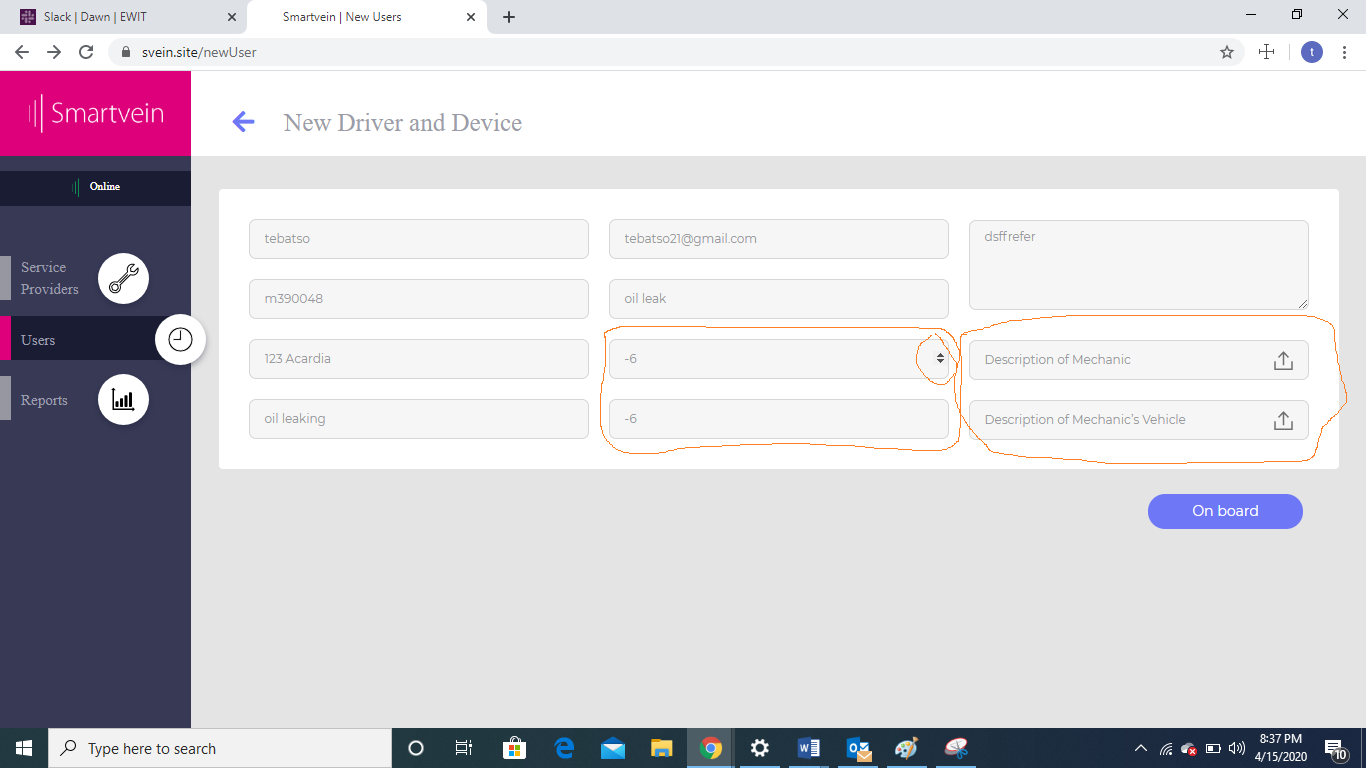The image size is (1366, 768).
Task: Open the Chrome profile avatar menu
Action: (x=1312, y=52)
